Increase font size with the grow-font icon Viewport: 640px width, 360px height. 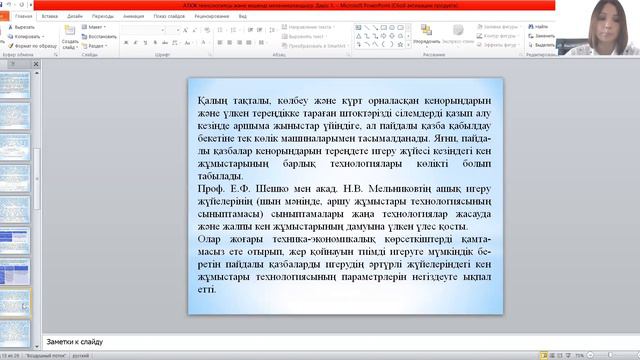[x=185, y=30]
